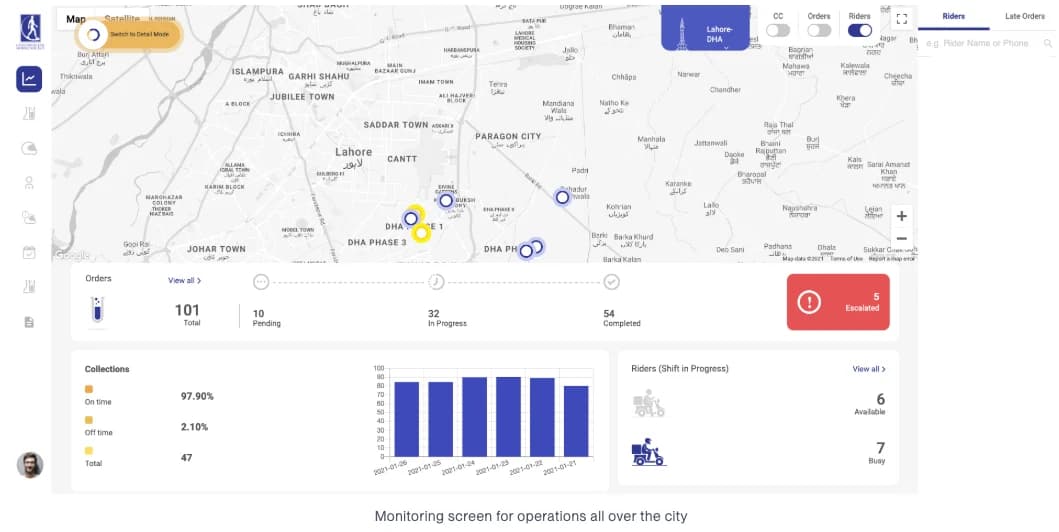Click the Off time color swatch
Screen dimensions: 1059x532
click(x=88, y=420)
